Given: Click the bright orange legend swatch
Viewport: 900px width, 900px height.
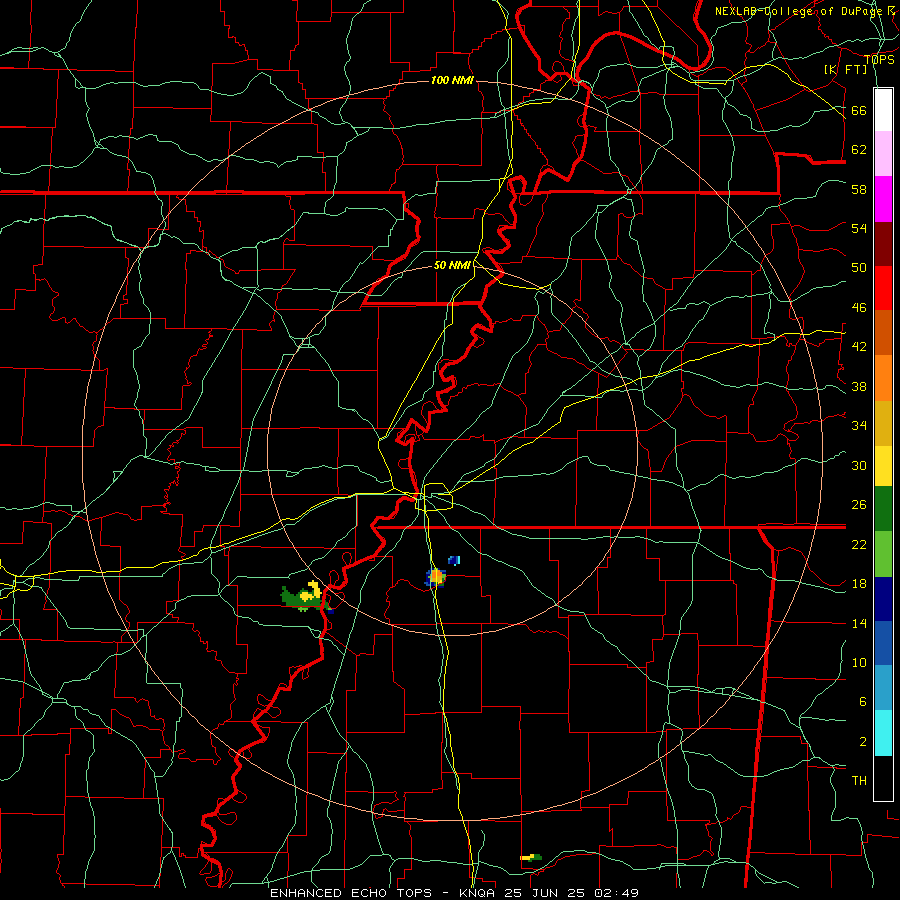Looking at the screenshot, I should tap(883, 378).
